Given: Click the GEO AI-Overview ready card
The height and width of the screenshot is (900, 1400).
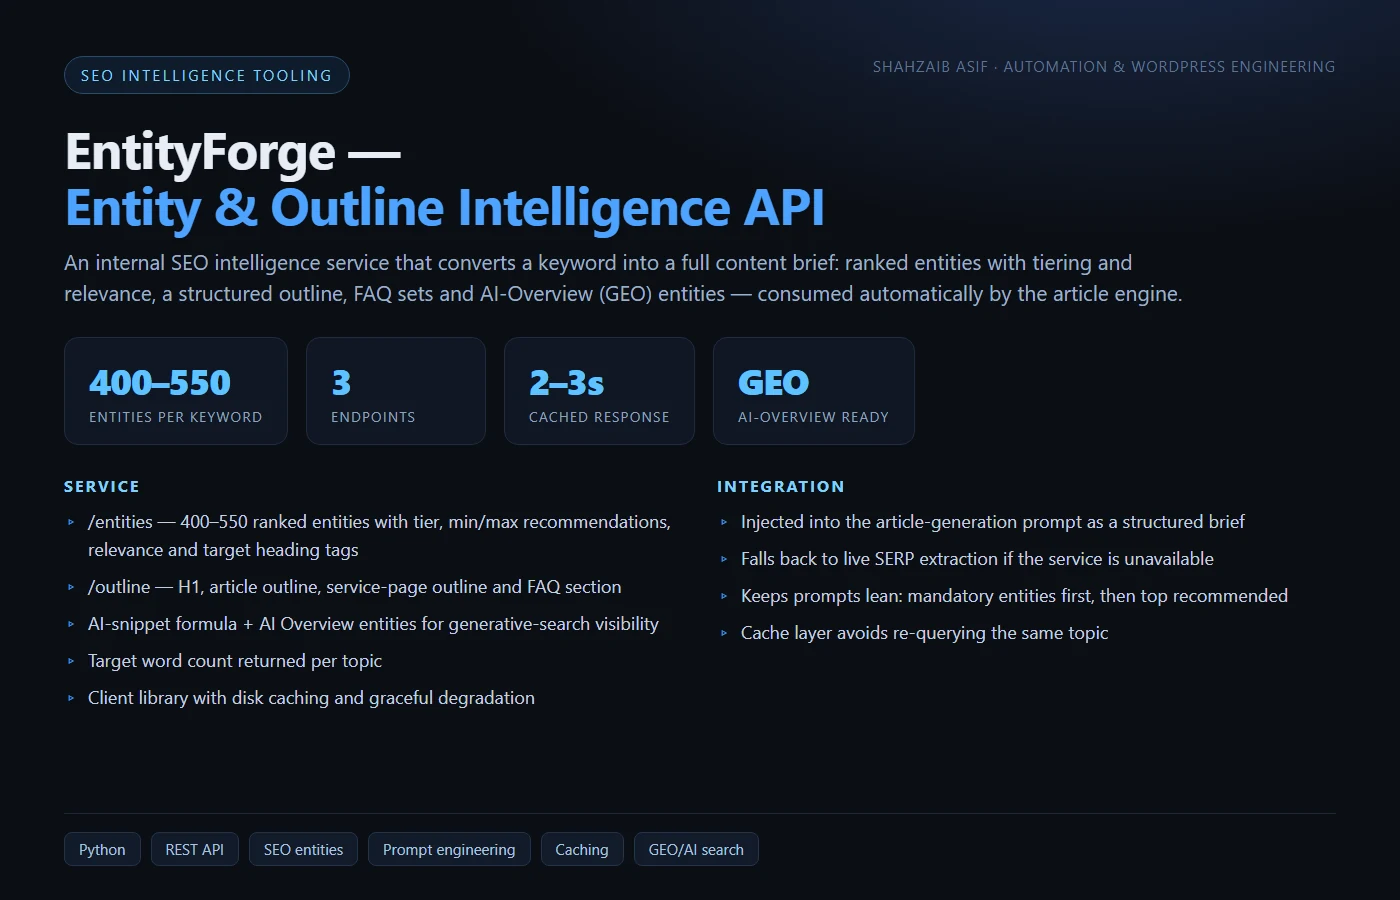Looking at the screenshot, I should tap(814, 391).
